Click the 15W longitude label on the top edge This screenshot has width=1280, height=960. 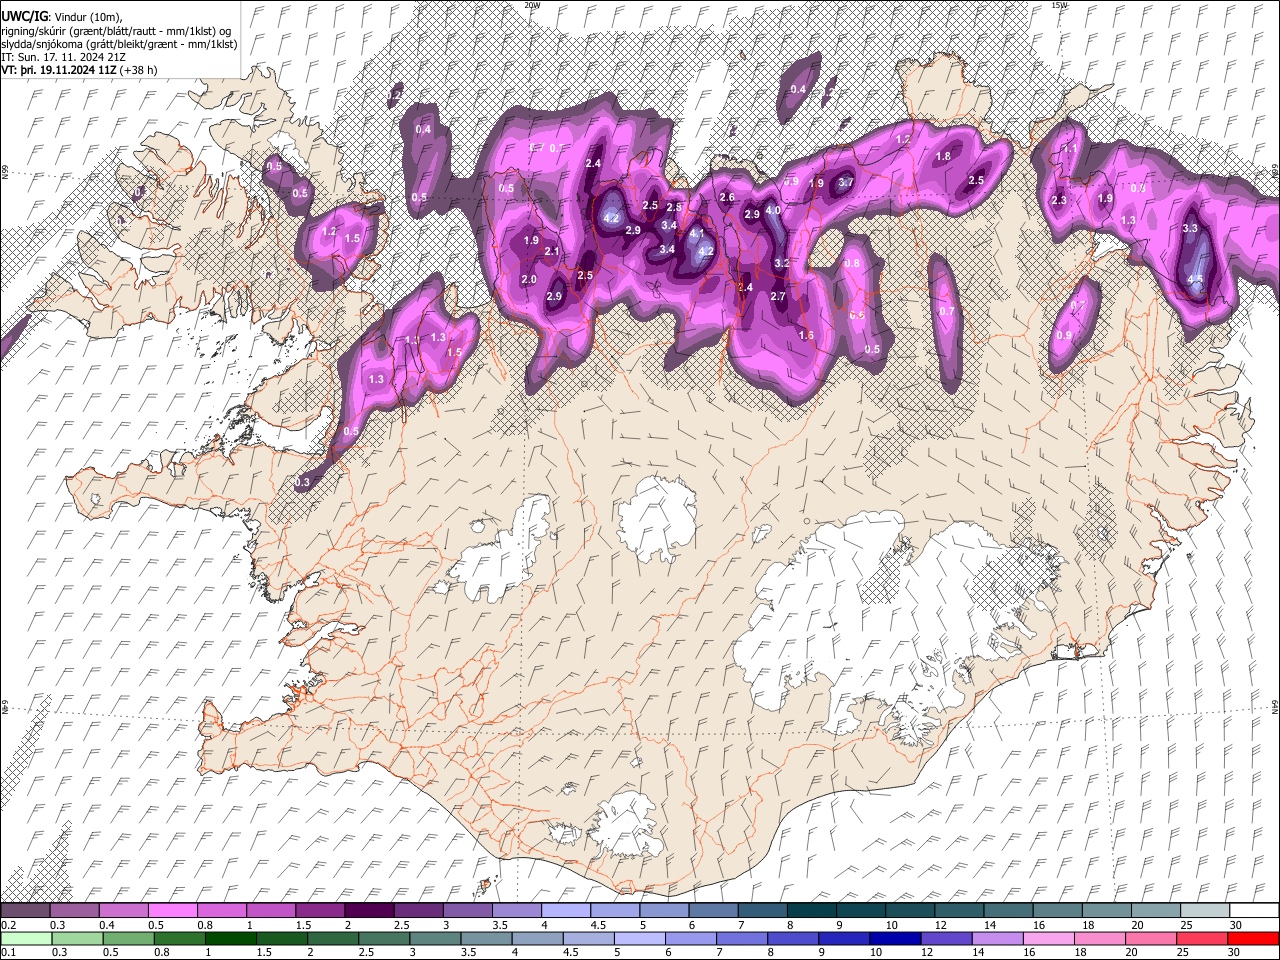pyautogui.click(x=1059, y=5)
